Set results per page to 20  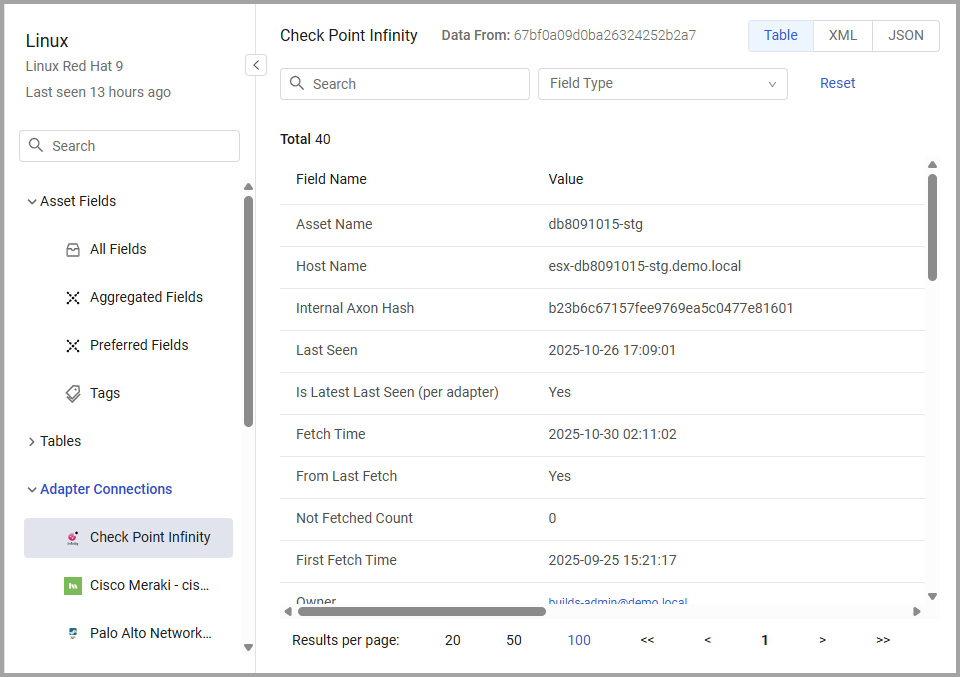tap(452, 640)
